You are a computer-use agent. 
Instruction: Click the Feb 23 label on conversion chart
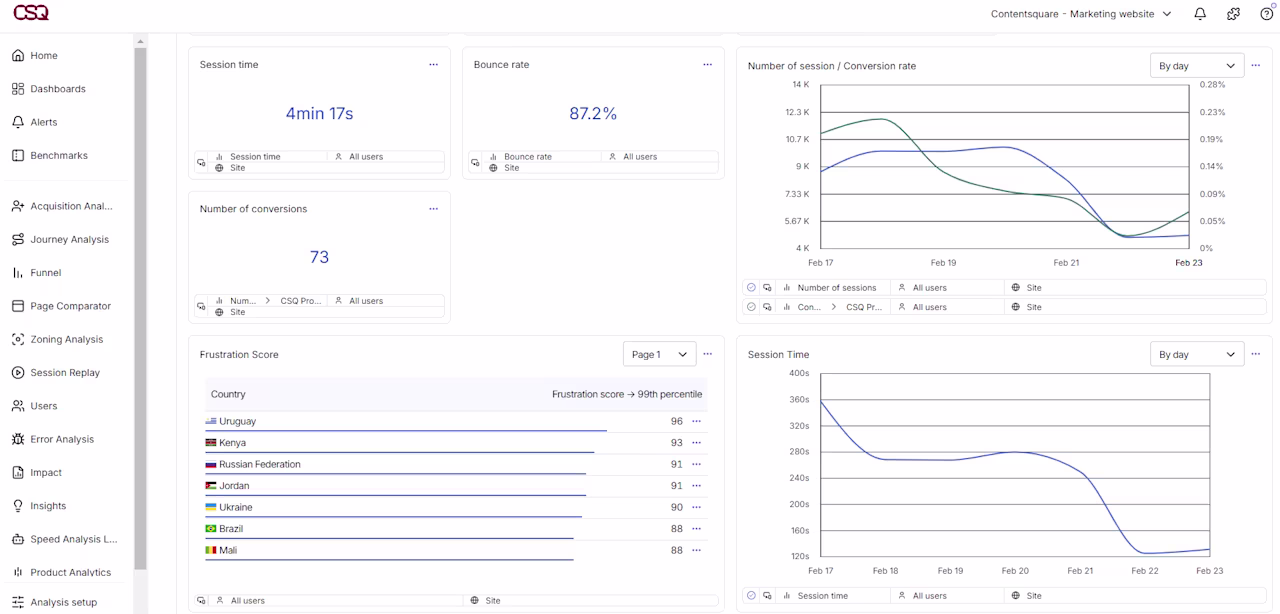[x=1188, y=263]
